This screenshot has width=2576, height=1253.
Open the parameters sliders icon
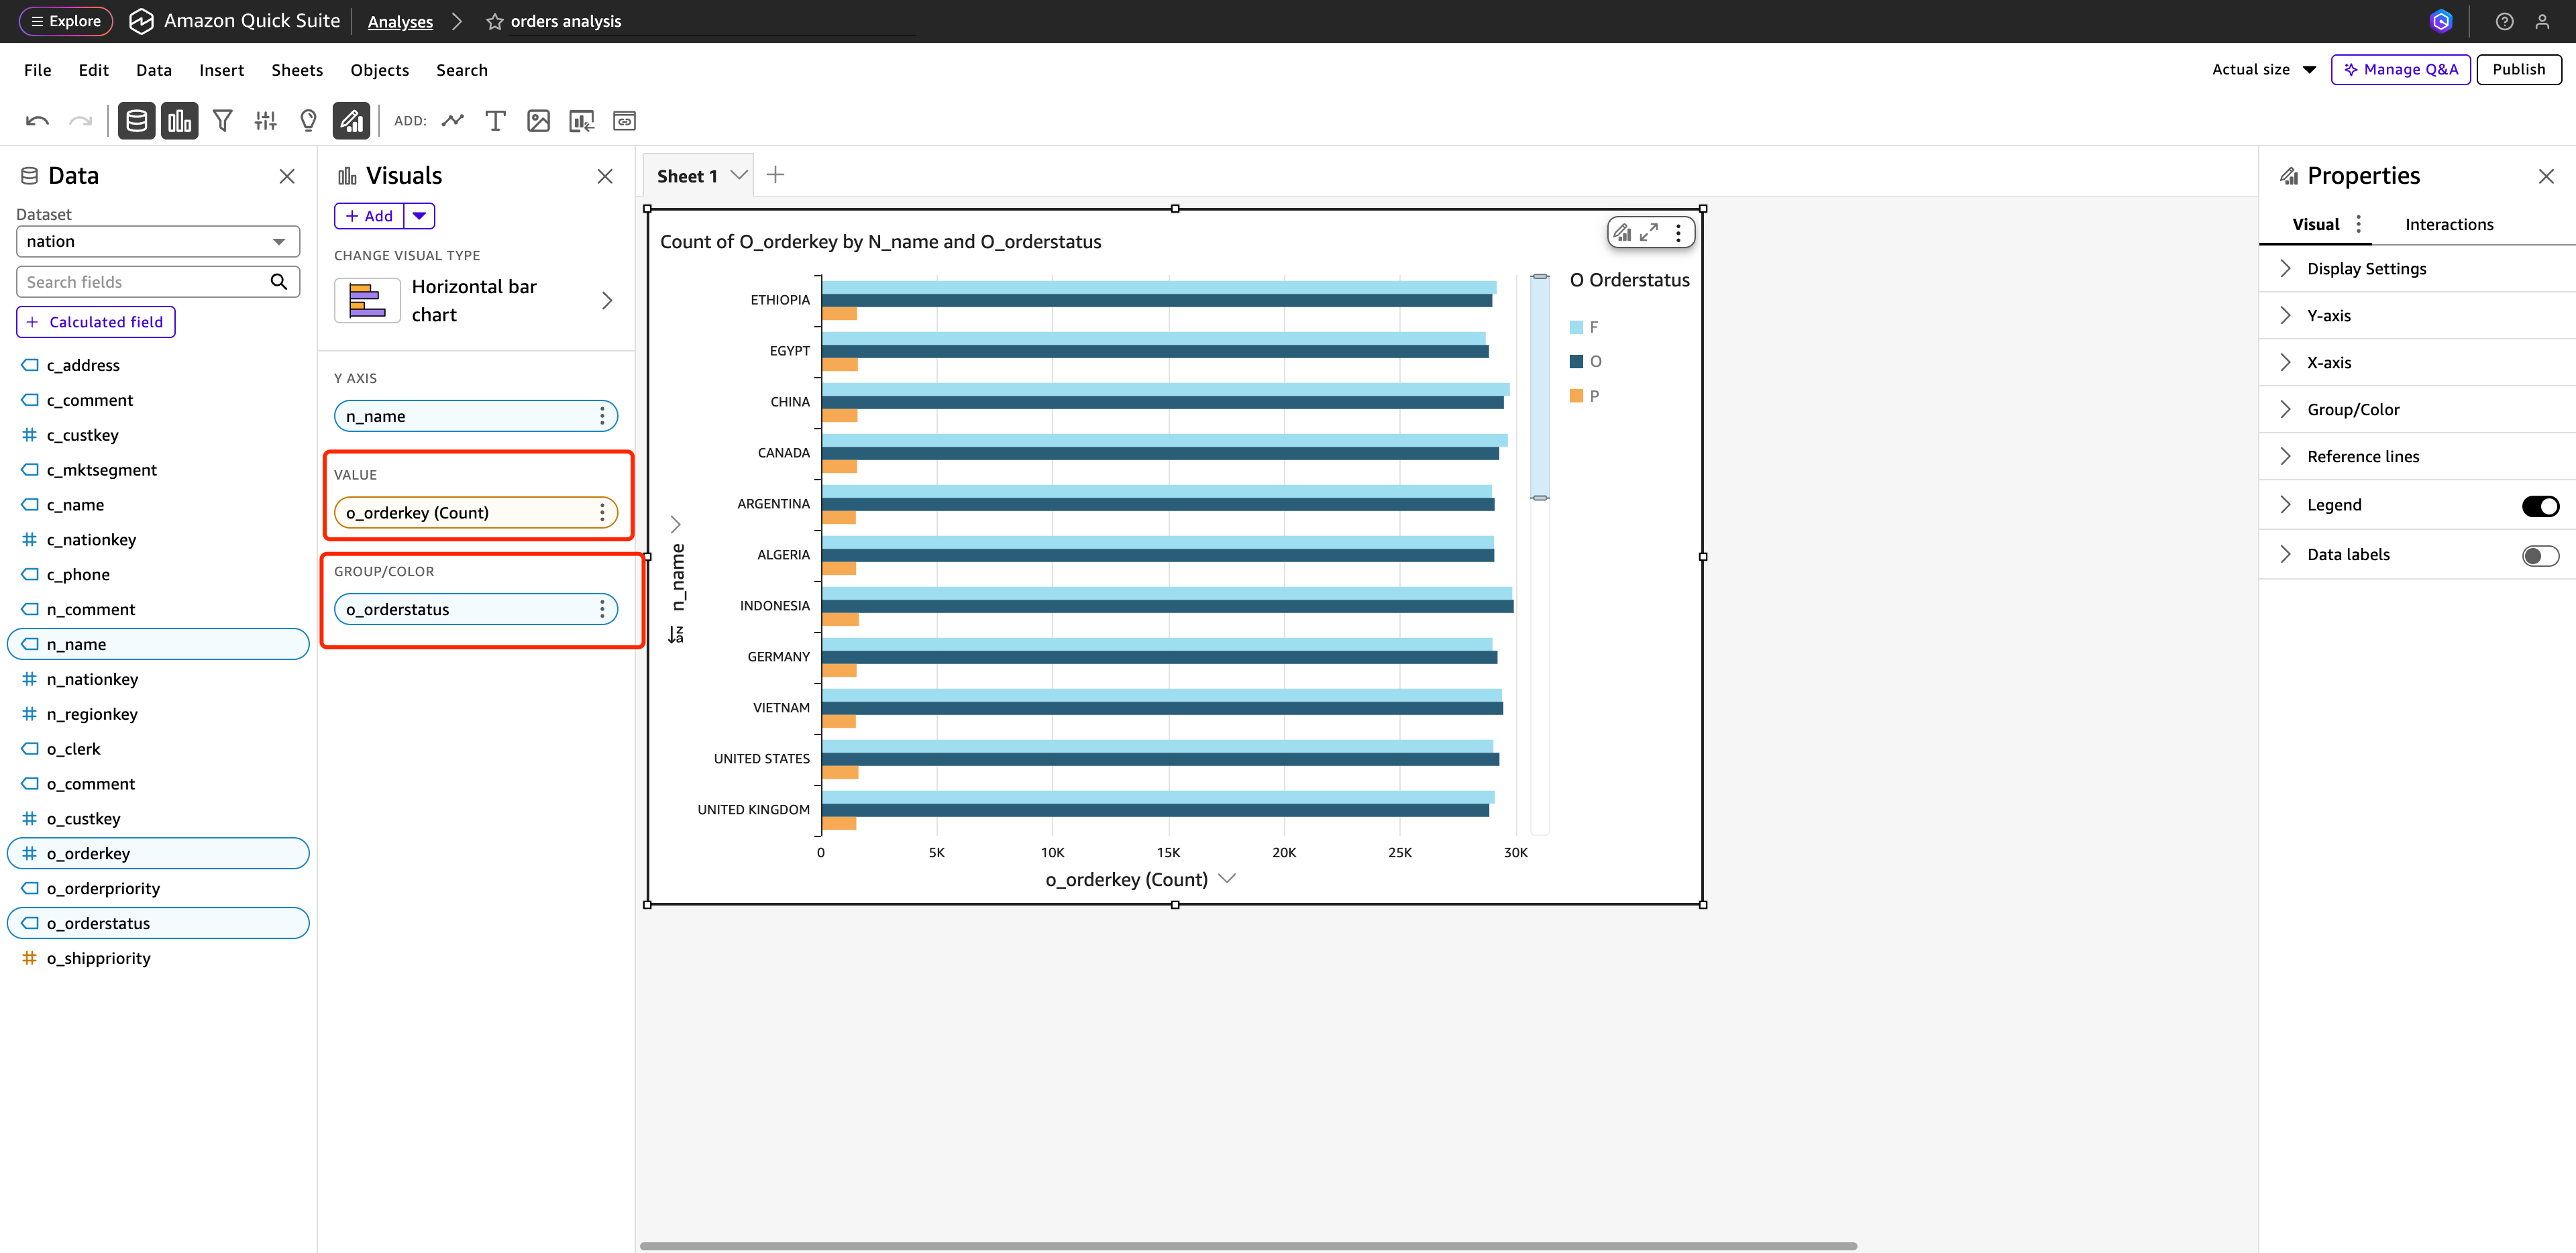[x=265, y=121]
